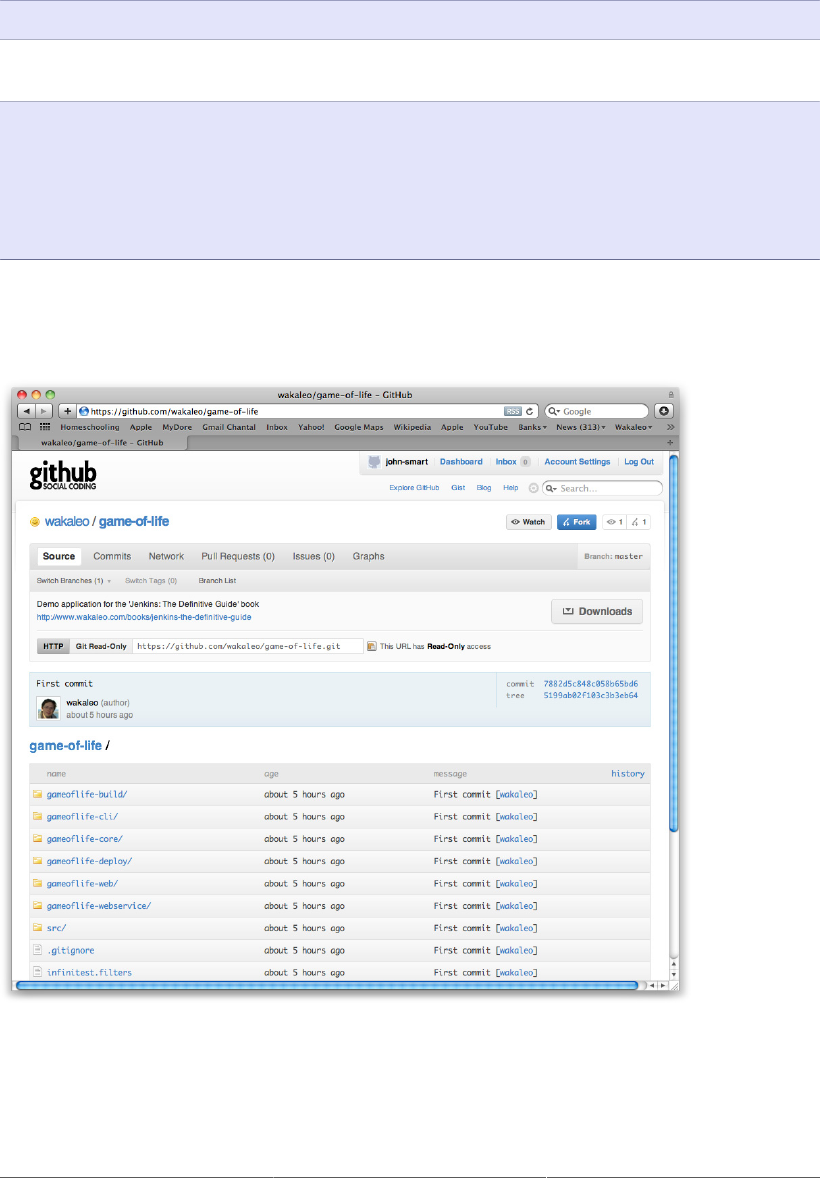Open the Explore GitHub link
820x1178 pixels.
click(414, 488)
